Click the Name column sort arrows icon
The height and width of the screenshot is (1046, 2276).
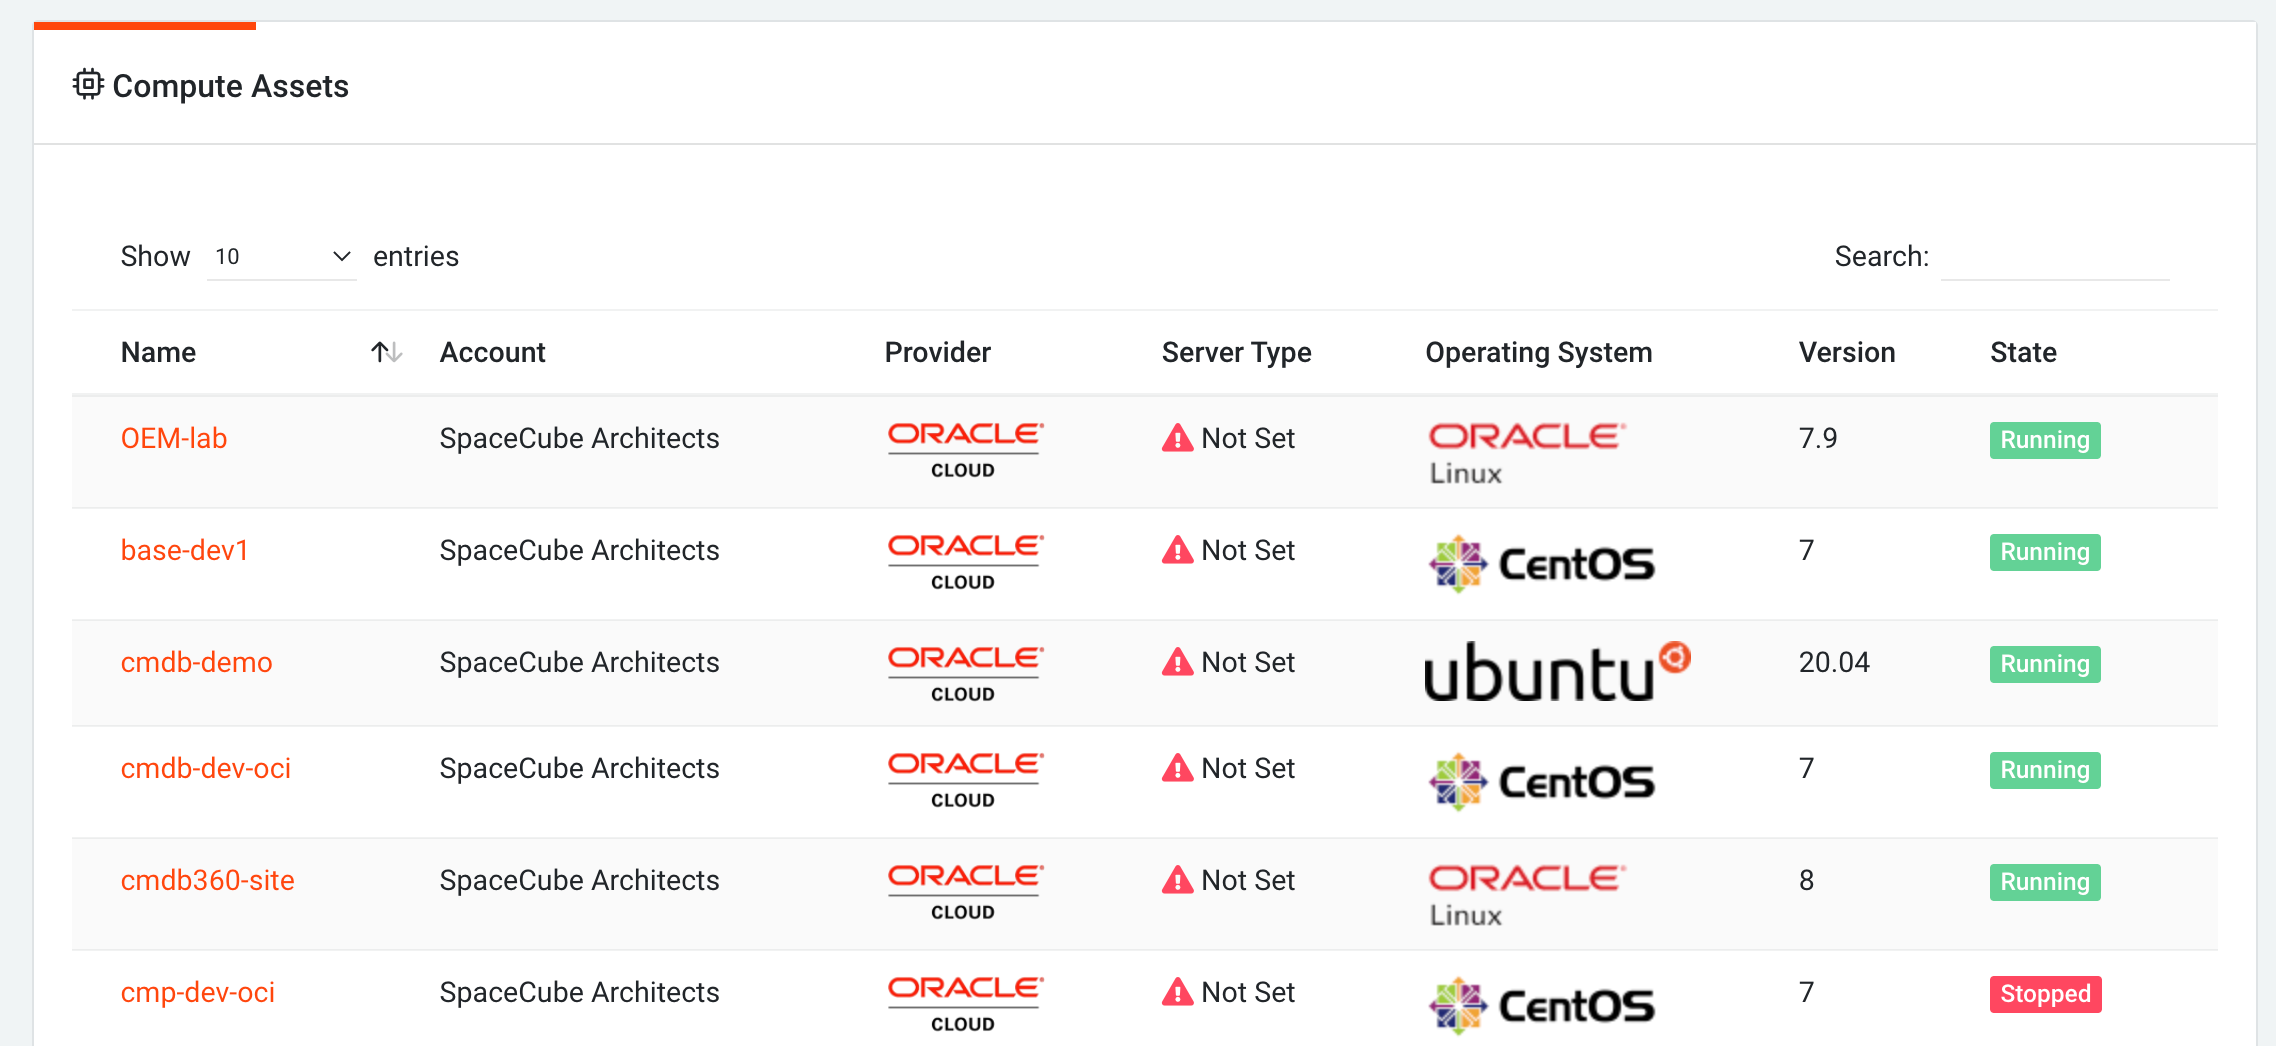point(387,352)
